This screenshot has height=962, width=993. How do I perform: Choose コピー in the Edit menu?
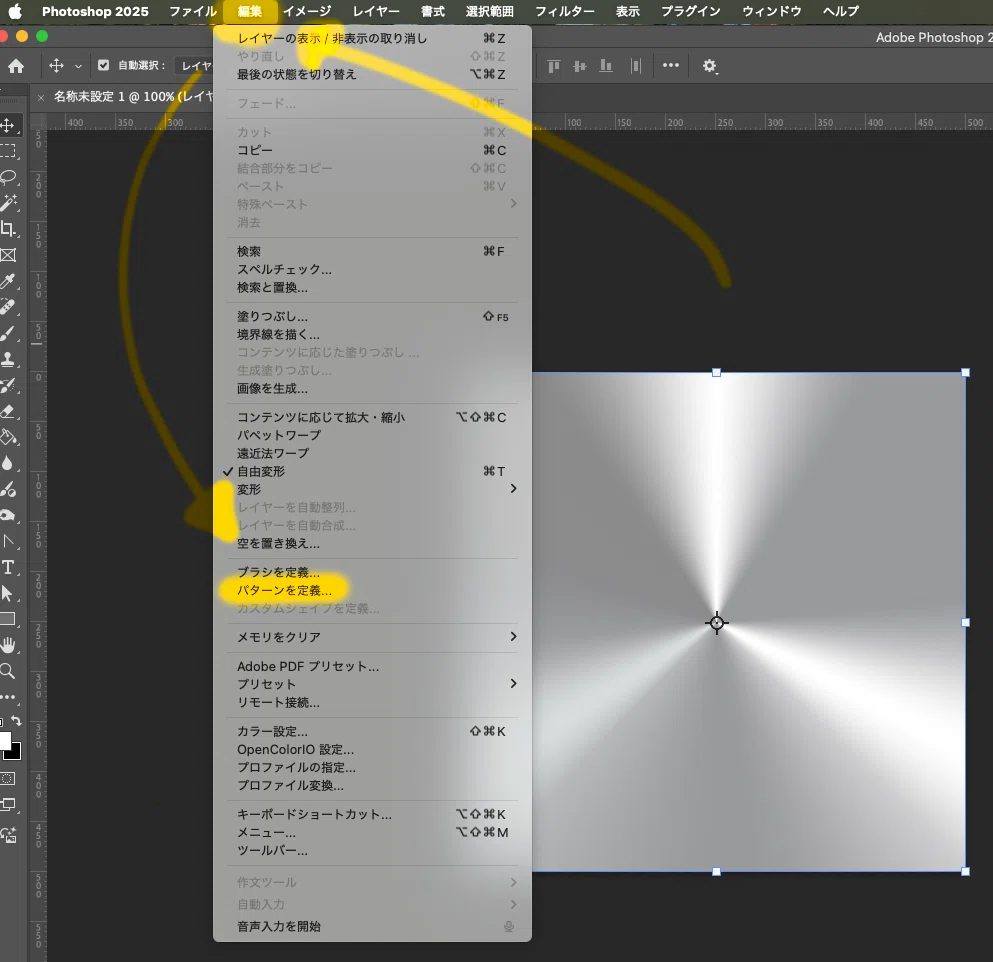(x=372, y=150)
